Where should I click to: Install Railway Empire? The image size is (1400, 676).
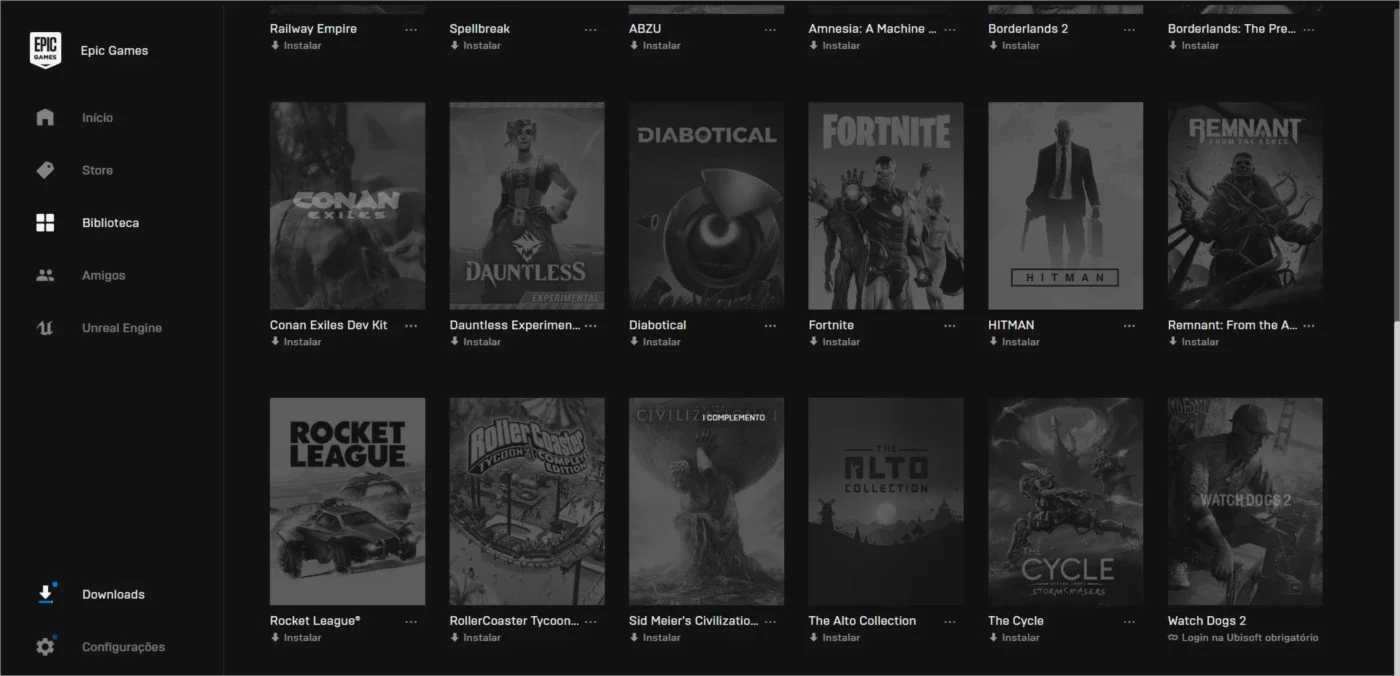296,46
